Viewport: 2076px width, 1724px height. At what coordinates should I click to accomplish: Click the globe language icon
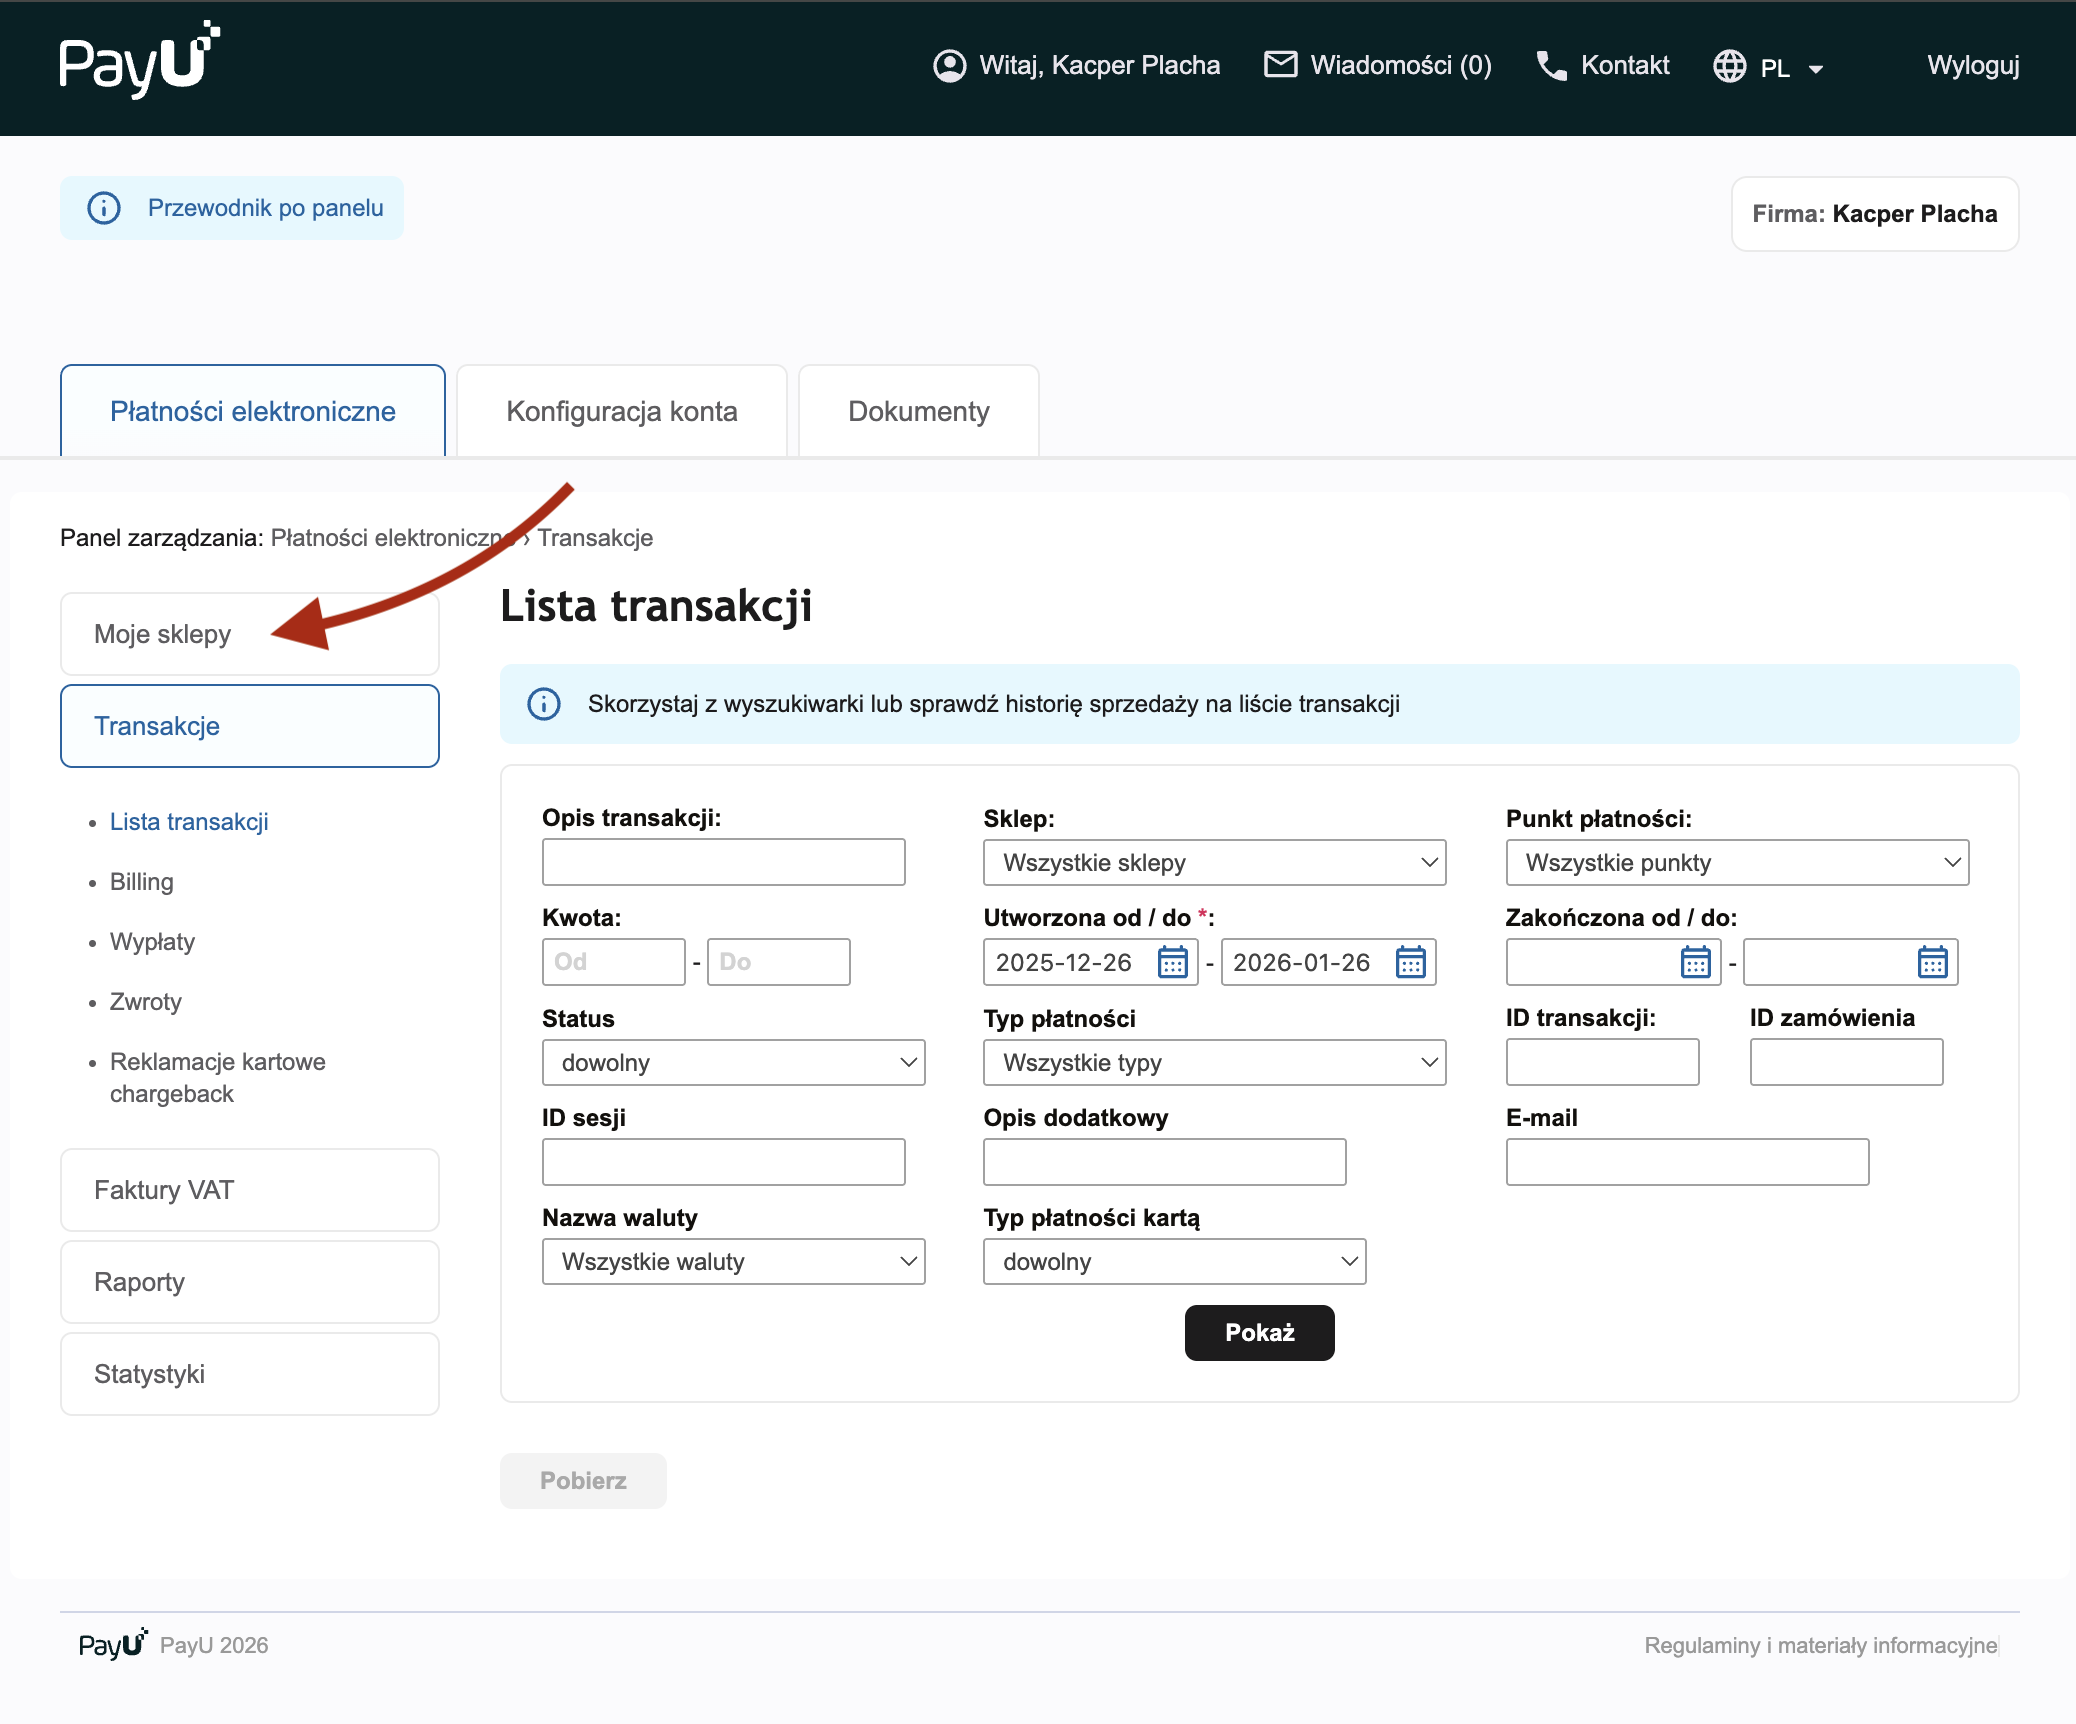coord(1729,67)
